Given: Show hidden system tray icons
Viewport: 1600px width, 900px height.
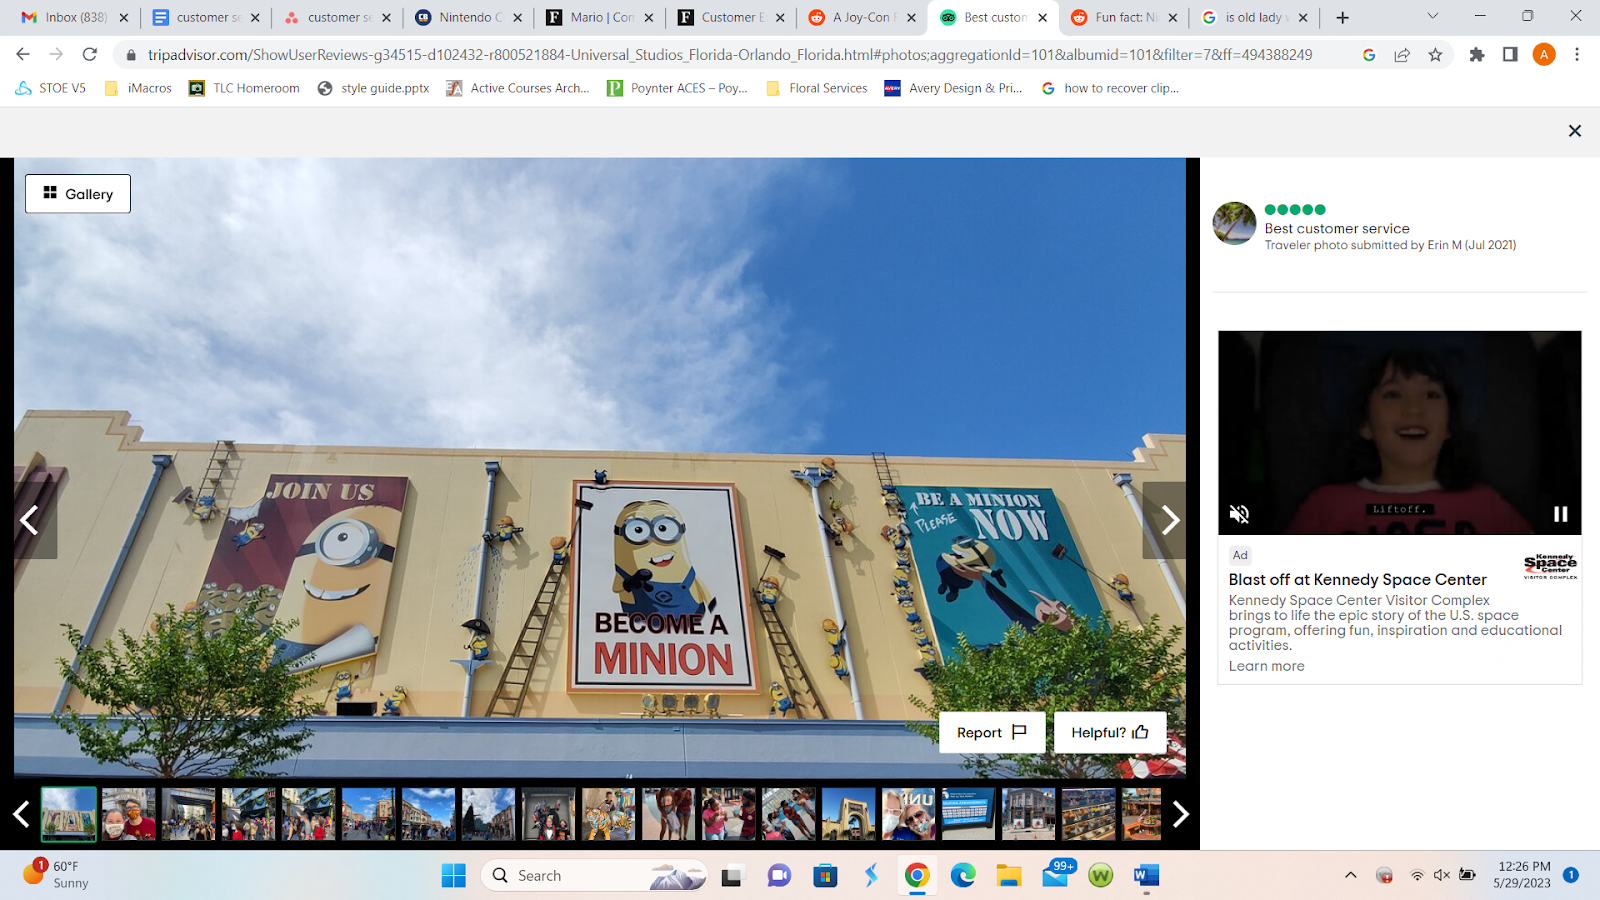Looking at the screenshot, I should point(1351,875).
